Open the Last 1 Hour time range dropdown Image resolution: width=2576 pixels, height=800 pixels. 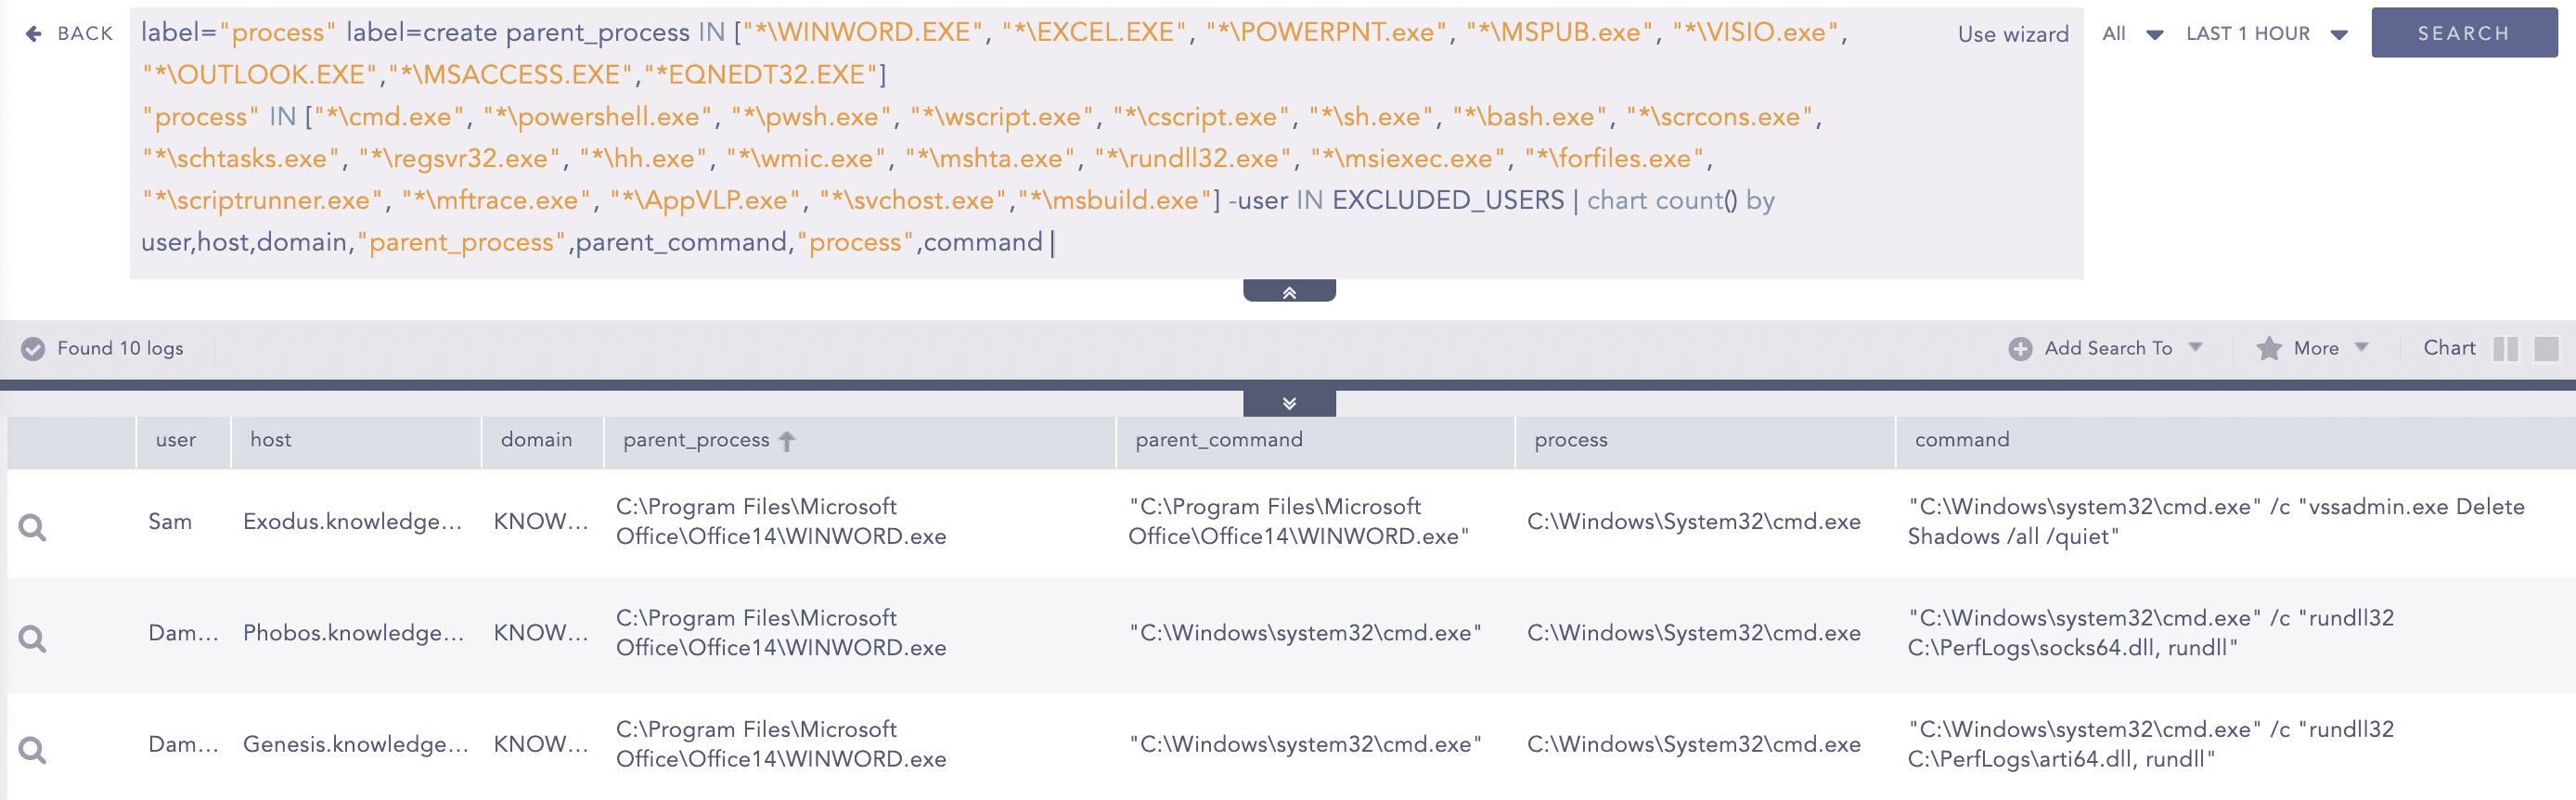point(2266,34)
